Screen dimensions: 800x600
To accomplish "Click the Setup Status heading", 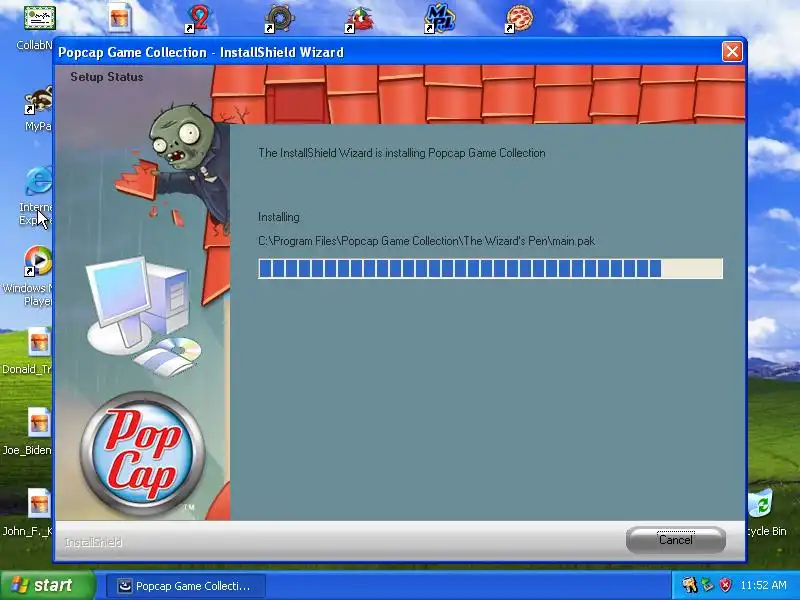I will 107,77.
